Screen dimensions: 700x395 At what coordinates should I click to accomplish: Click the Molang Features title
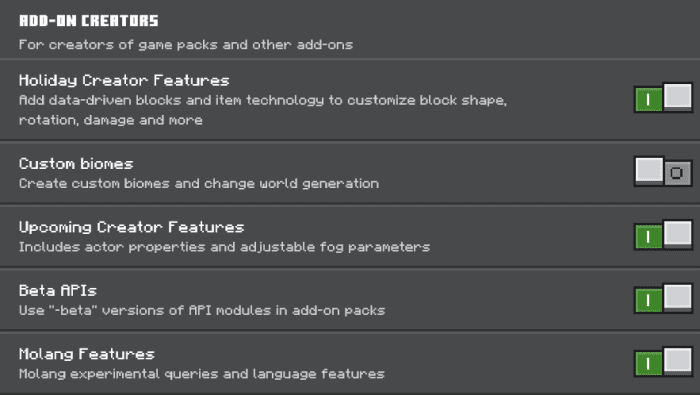87,354
